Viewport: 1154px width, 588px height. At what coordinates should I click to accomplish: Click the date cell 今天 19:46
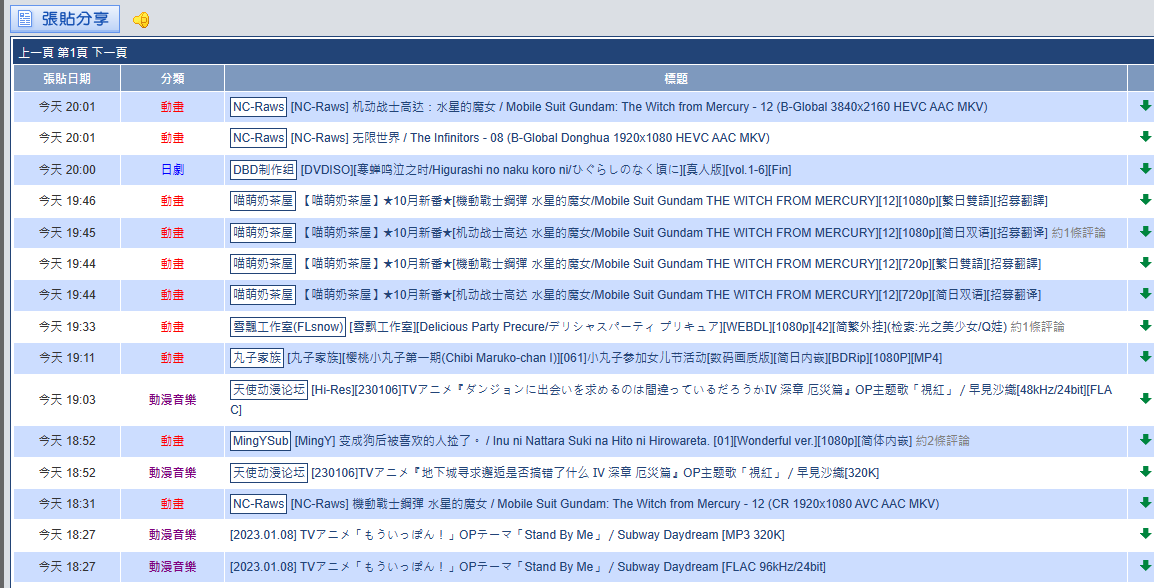(67, 200)
